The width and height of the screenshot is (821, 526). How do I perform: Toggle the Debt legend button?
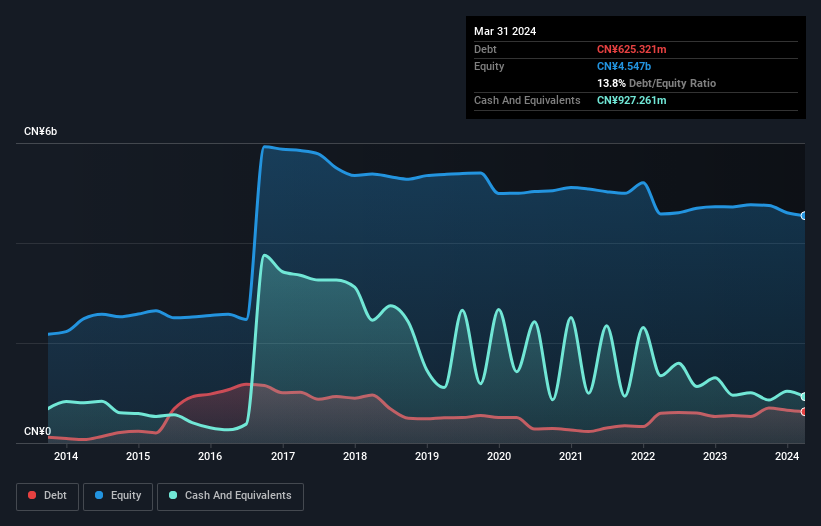48,496
